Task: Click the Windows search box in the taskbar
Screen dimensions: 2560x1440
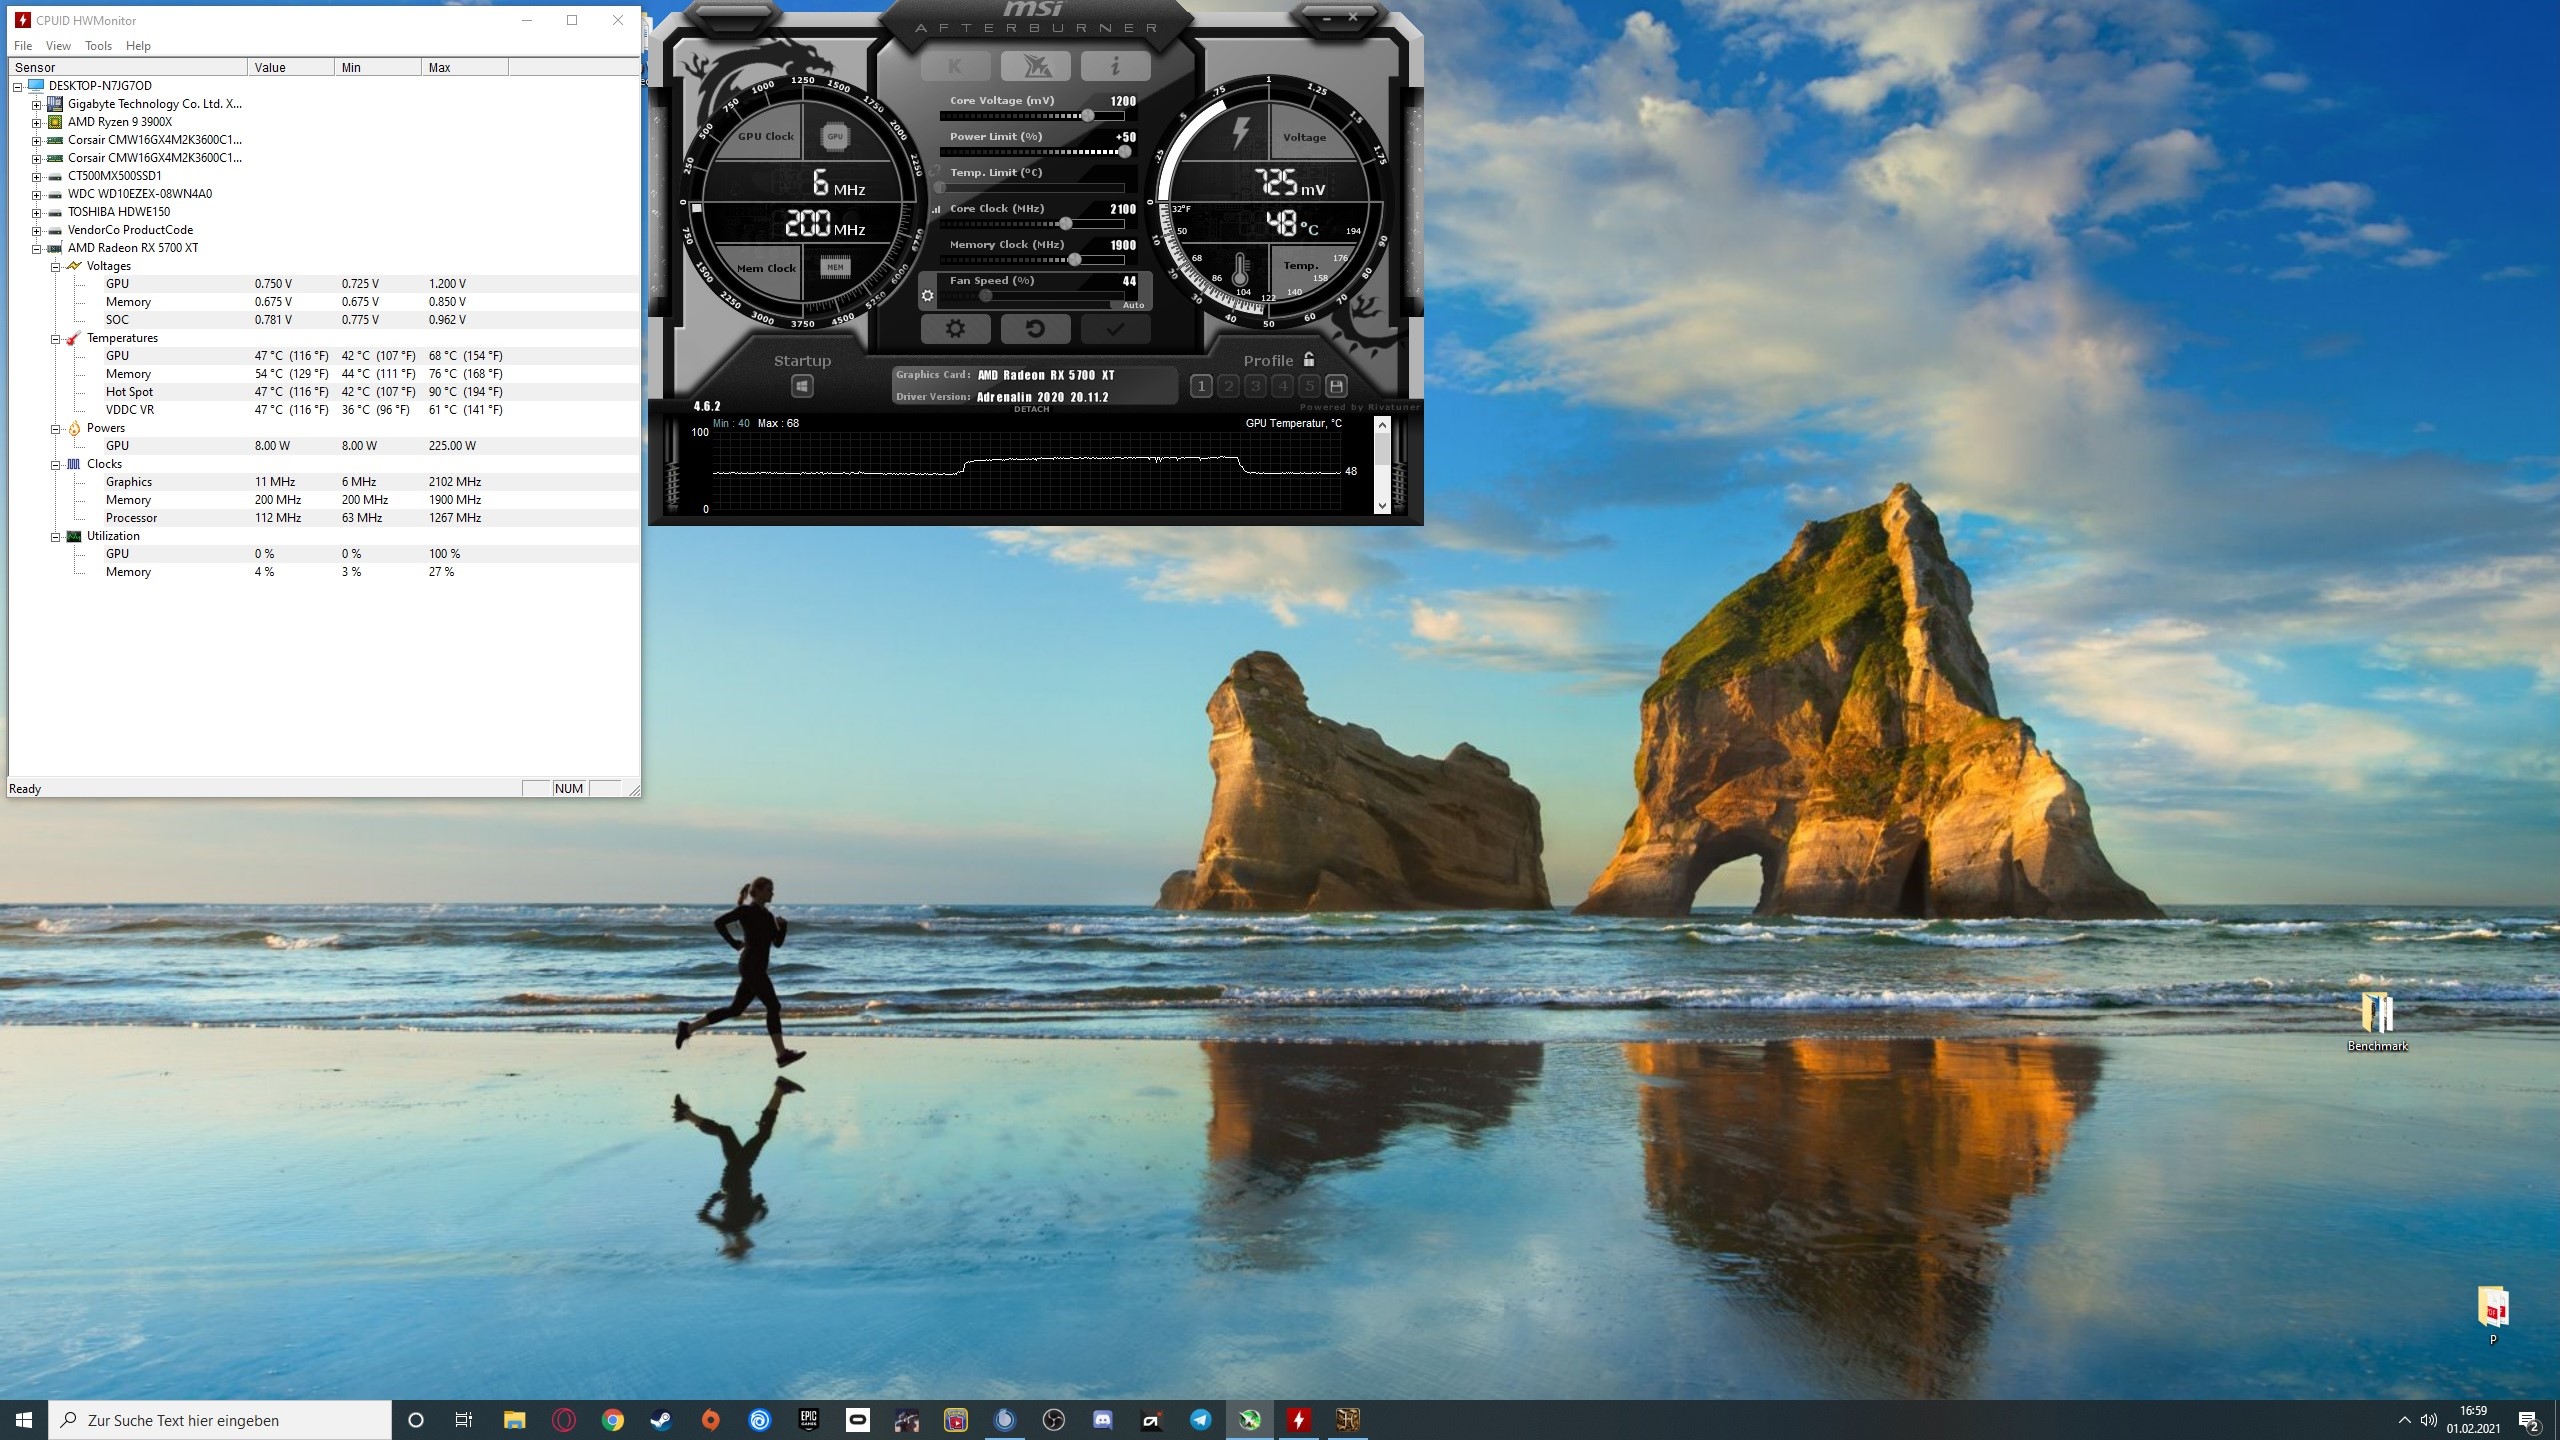Action: pyautogui.click(x=220, y=1420)
